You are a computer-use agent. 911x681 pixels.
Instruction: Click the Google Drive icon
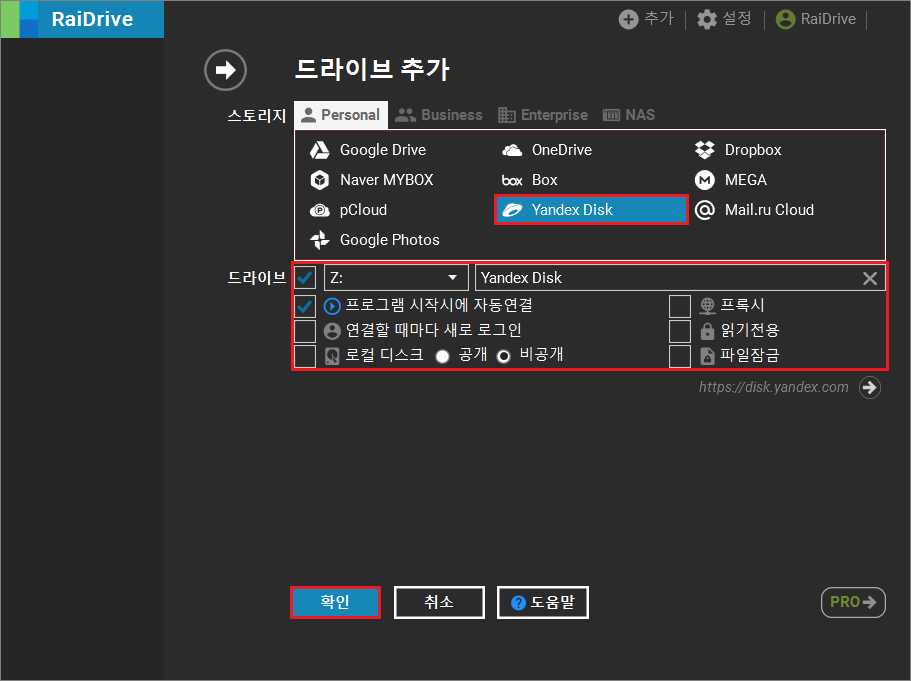coord(320,150)
